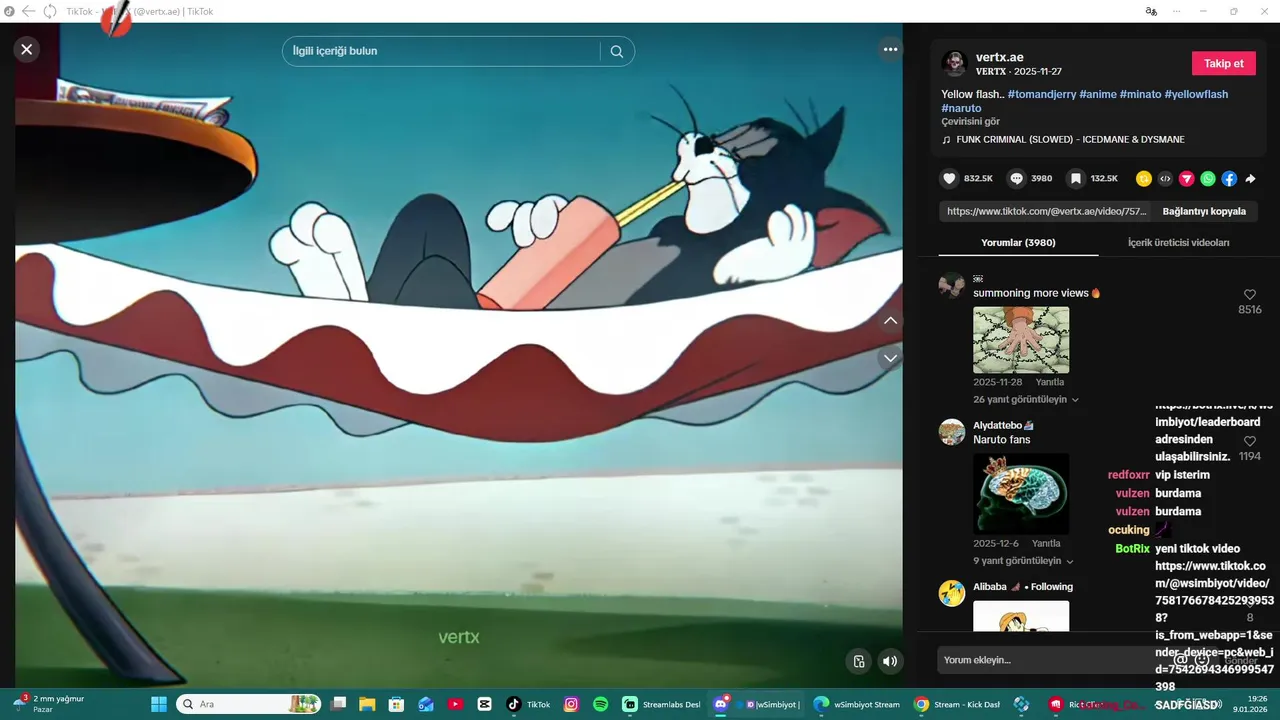This screenshot has width=1280, height=720.
Task: Expand 26 yanıt görüntüleyin replies
Action: [1026, 399]
